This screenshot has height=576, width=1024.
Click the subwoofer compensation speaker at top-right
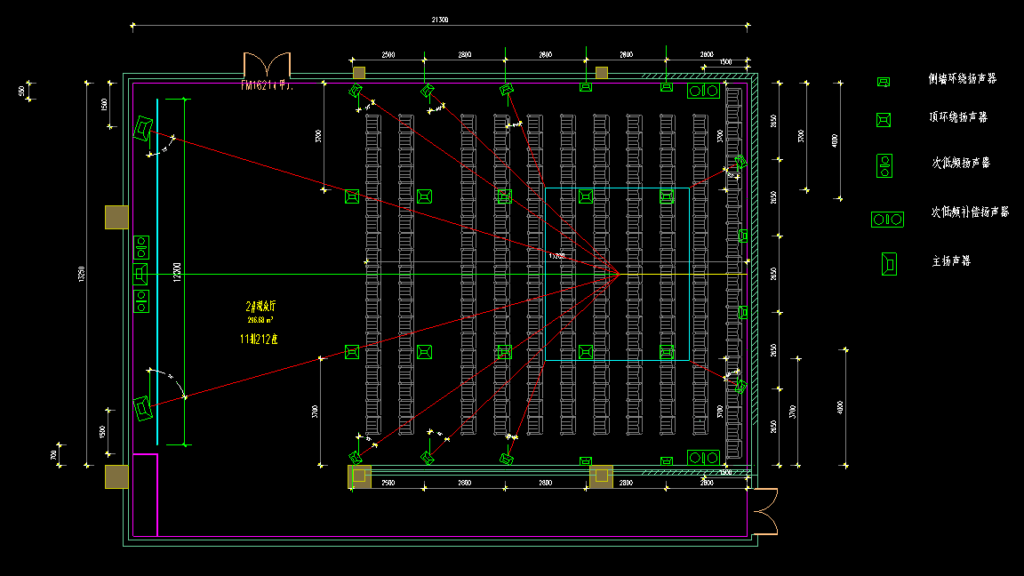point(701,92)
